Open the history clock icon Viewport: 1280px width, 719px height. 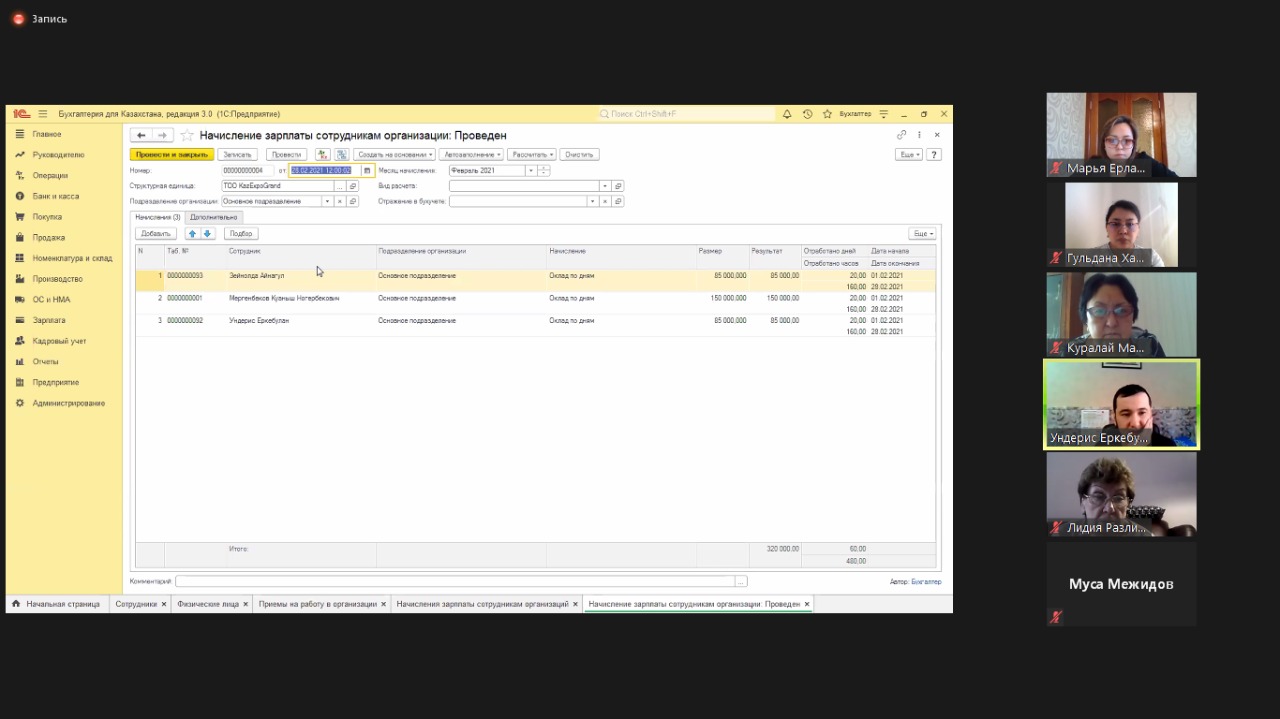point(807,114)
